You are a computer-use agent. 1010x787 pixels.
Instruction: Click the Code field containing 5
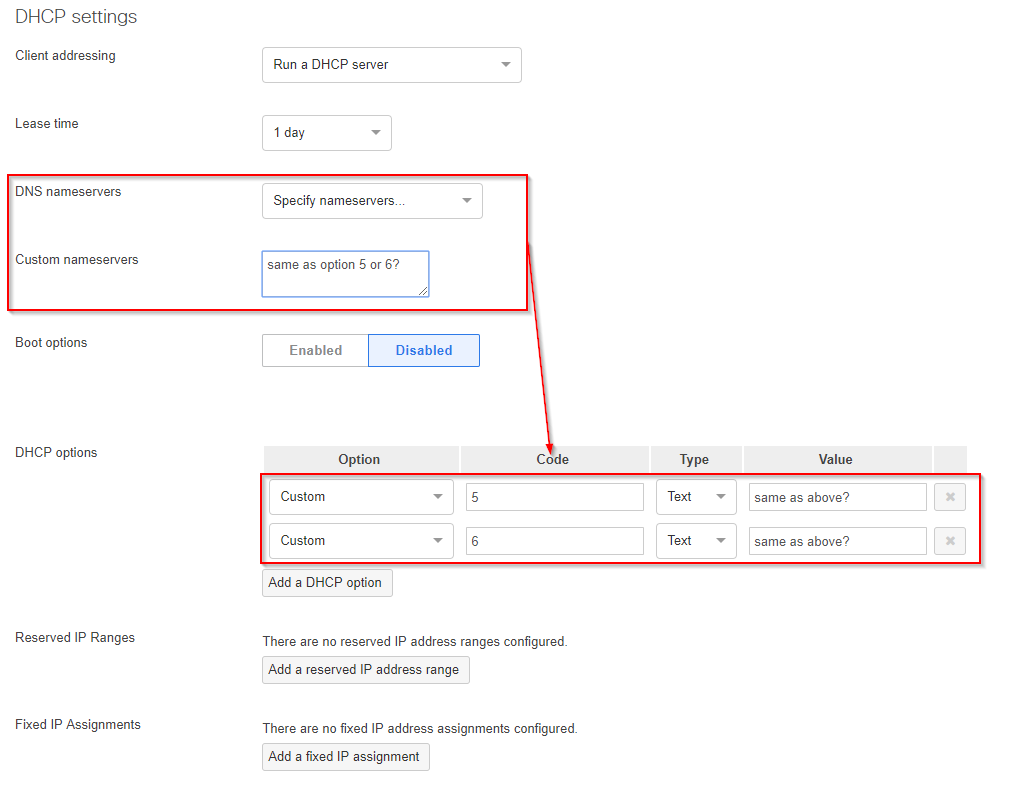[x=554, y=497]
